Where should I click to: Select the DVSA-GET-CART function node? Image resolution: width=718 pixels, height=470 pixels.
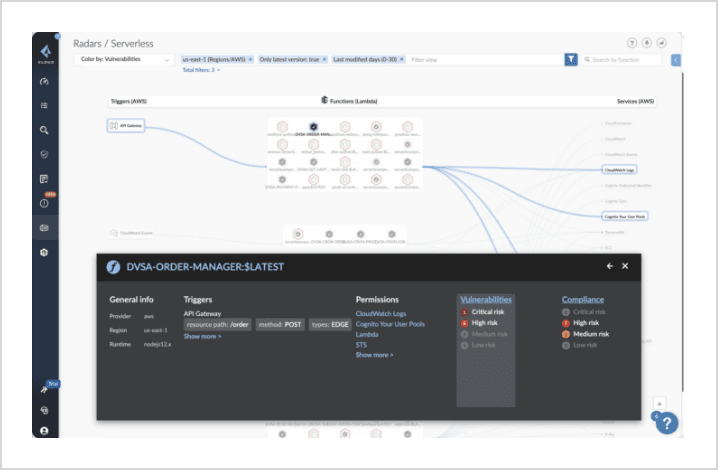[x=313, y=164]
